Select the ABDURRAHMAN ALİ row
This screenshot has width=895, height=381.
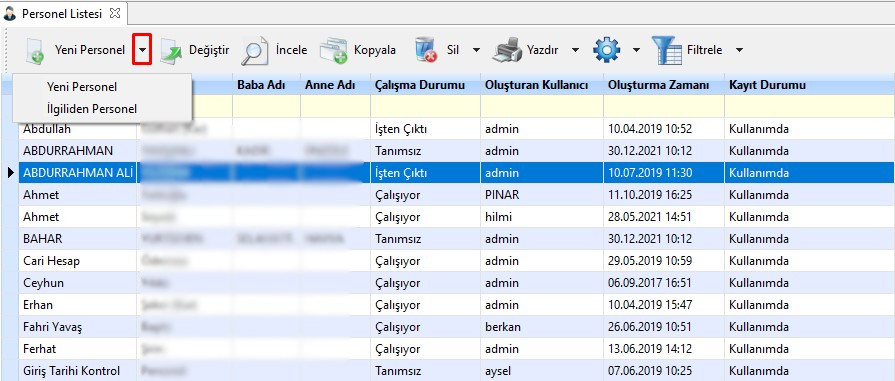pos(456,173)
